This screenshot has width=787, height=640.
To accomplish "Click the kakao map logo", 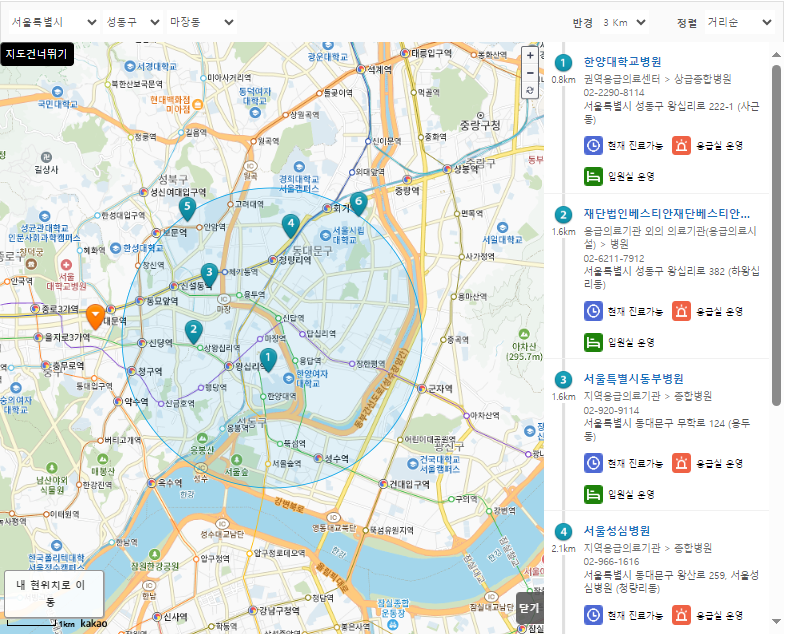I will click(94, 623).
